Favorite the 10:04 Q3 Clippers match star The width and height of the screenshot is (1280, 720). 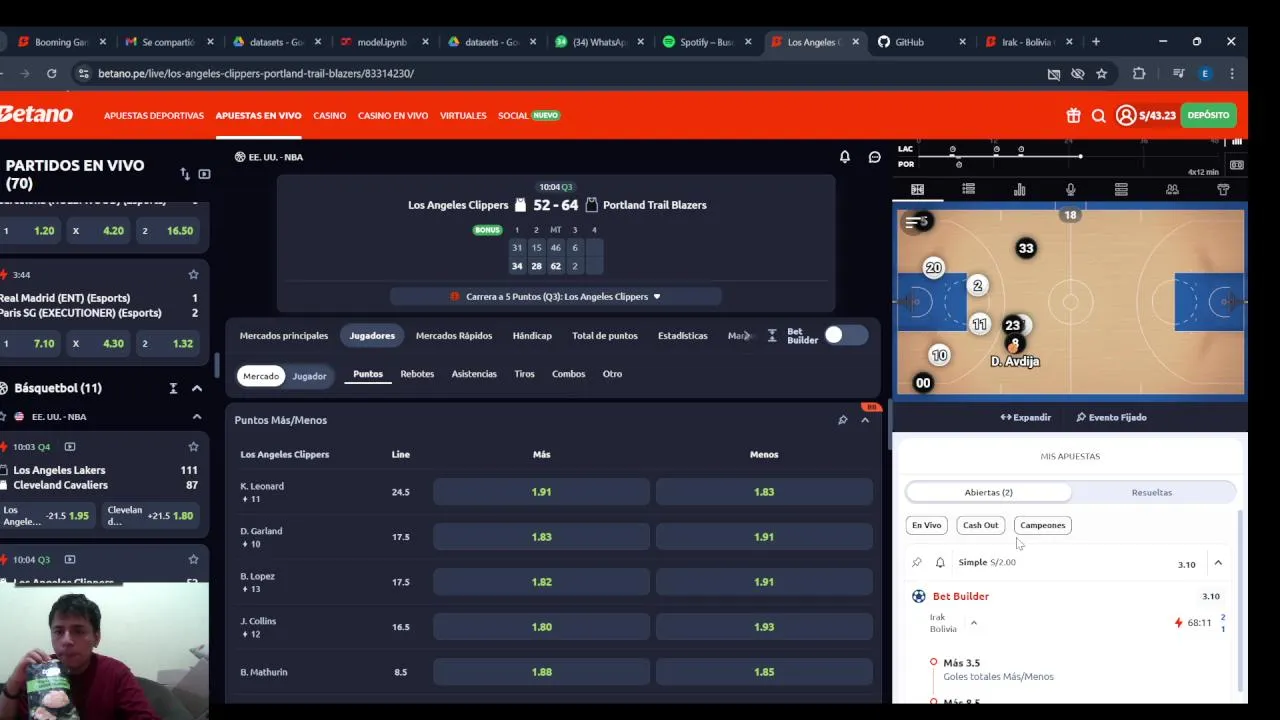(x=193, y=559)
